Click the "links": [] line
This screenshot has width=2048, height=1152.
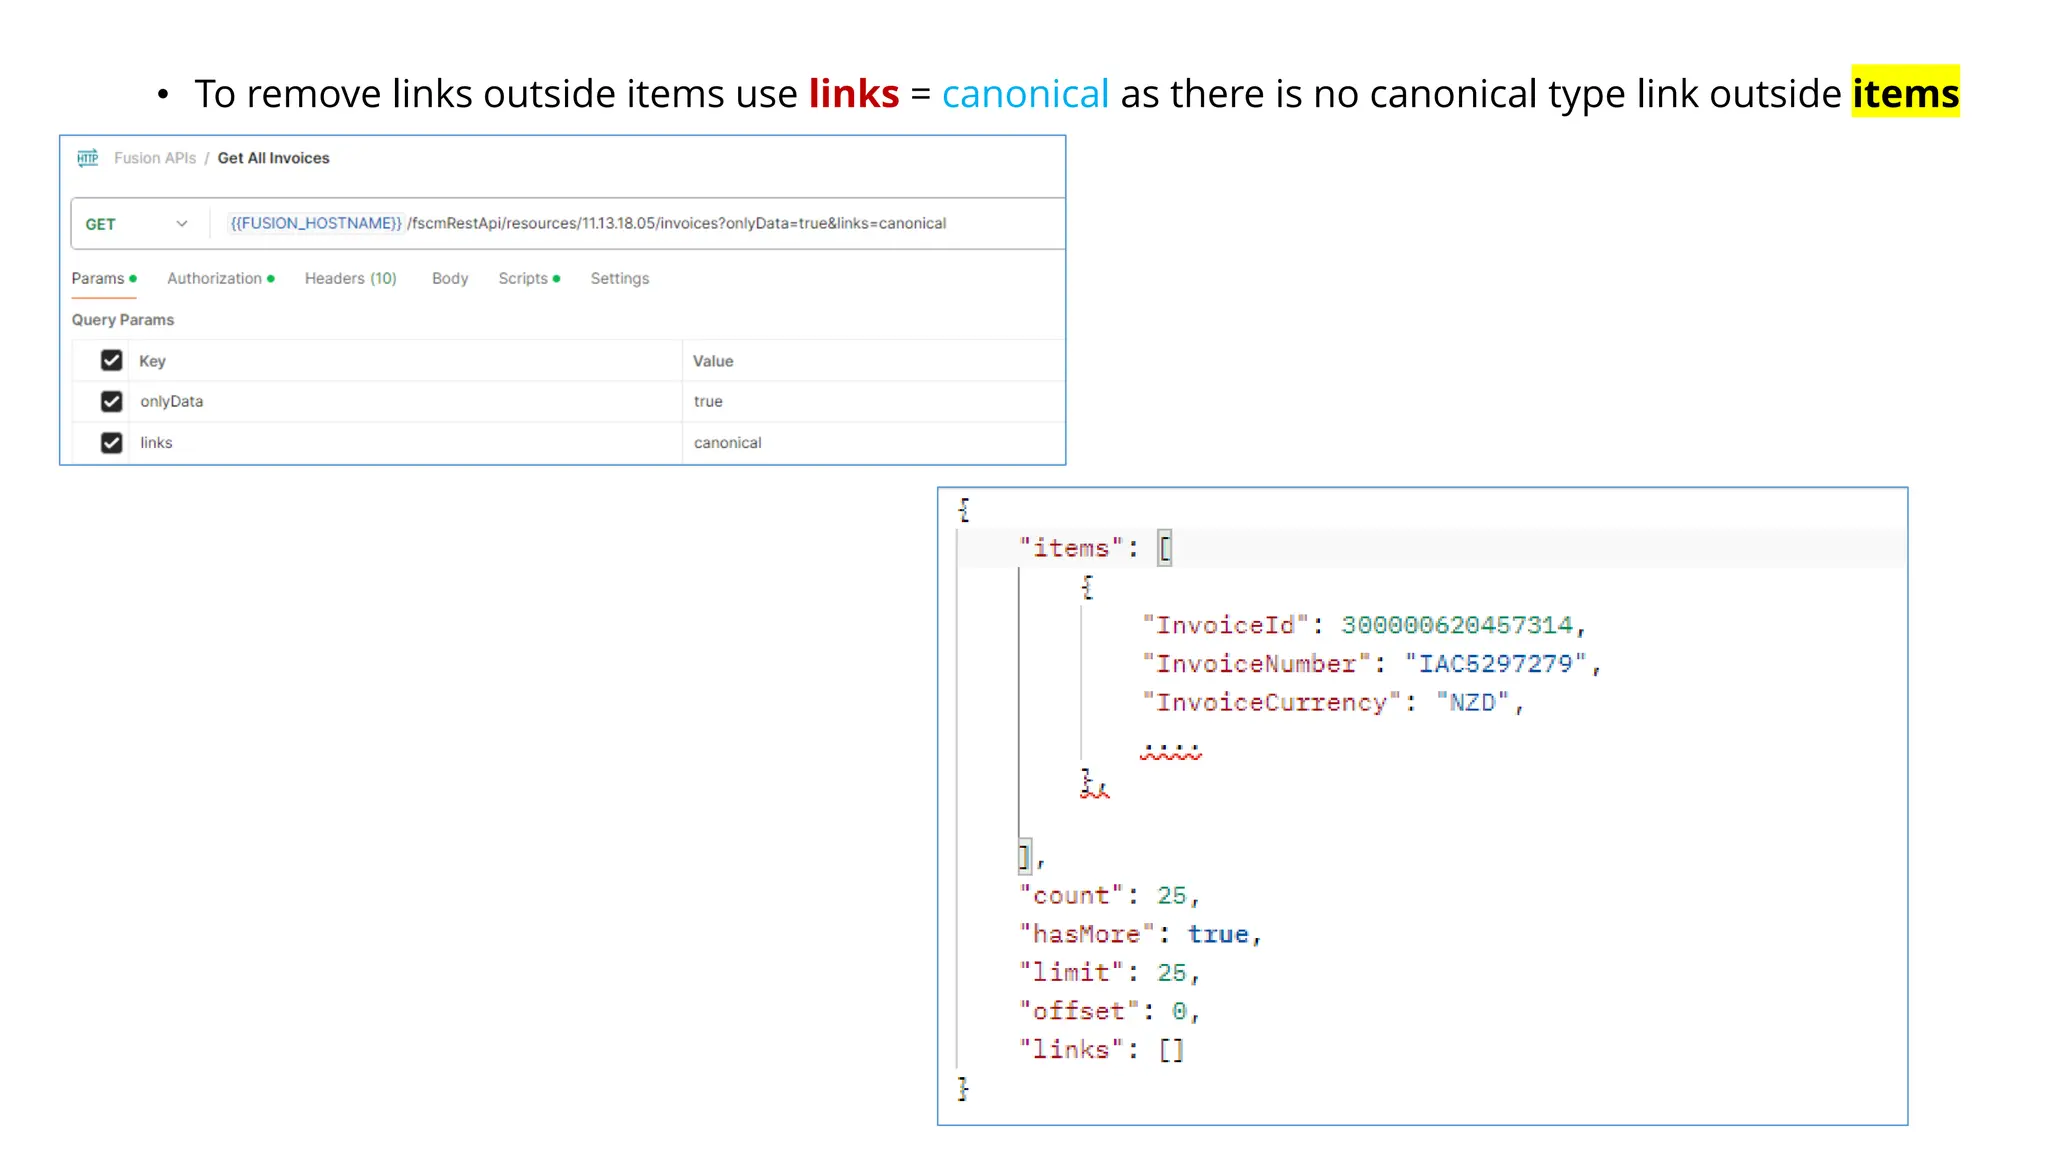coord(1101,1049)
